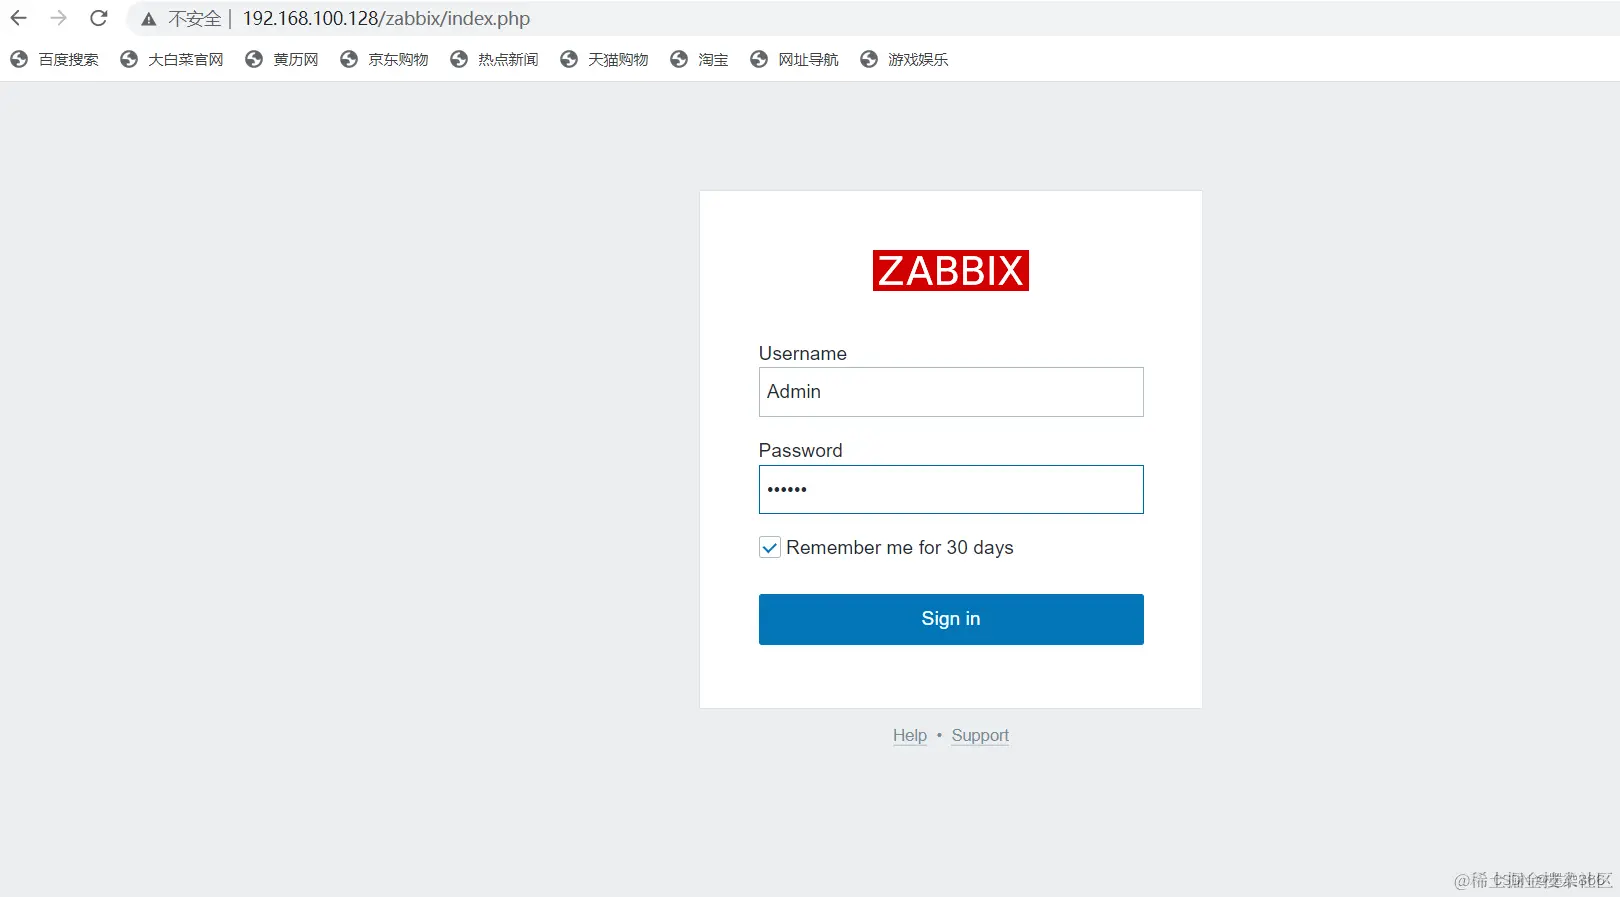Screen dimensions: 1620x897
Task: Open the 热点新闻 bookmark
Action: coord(494,60)
